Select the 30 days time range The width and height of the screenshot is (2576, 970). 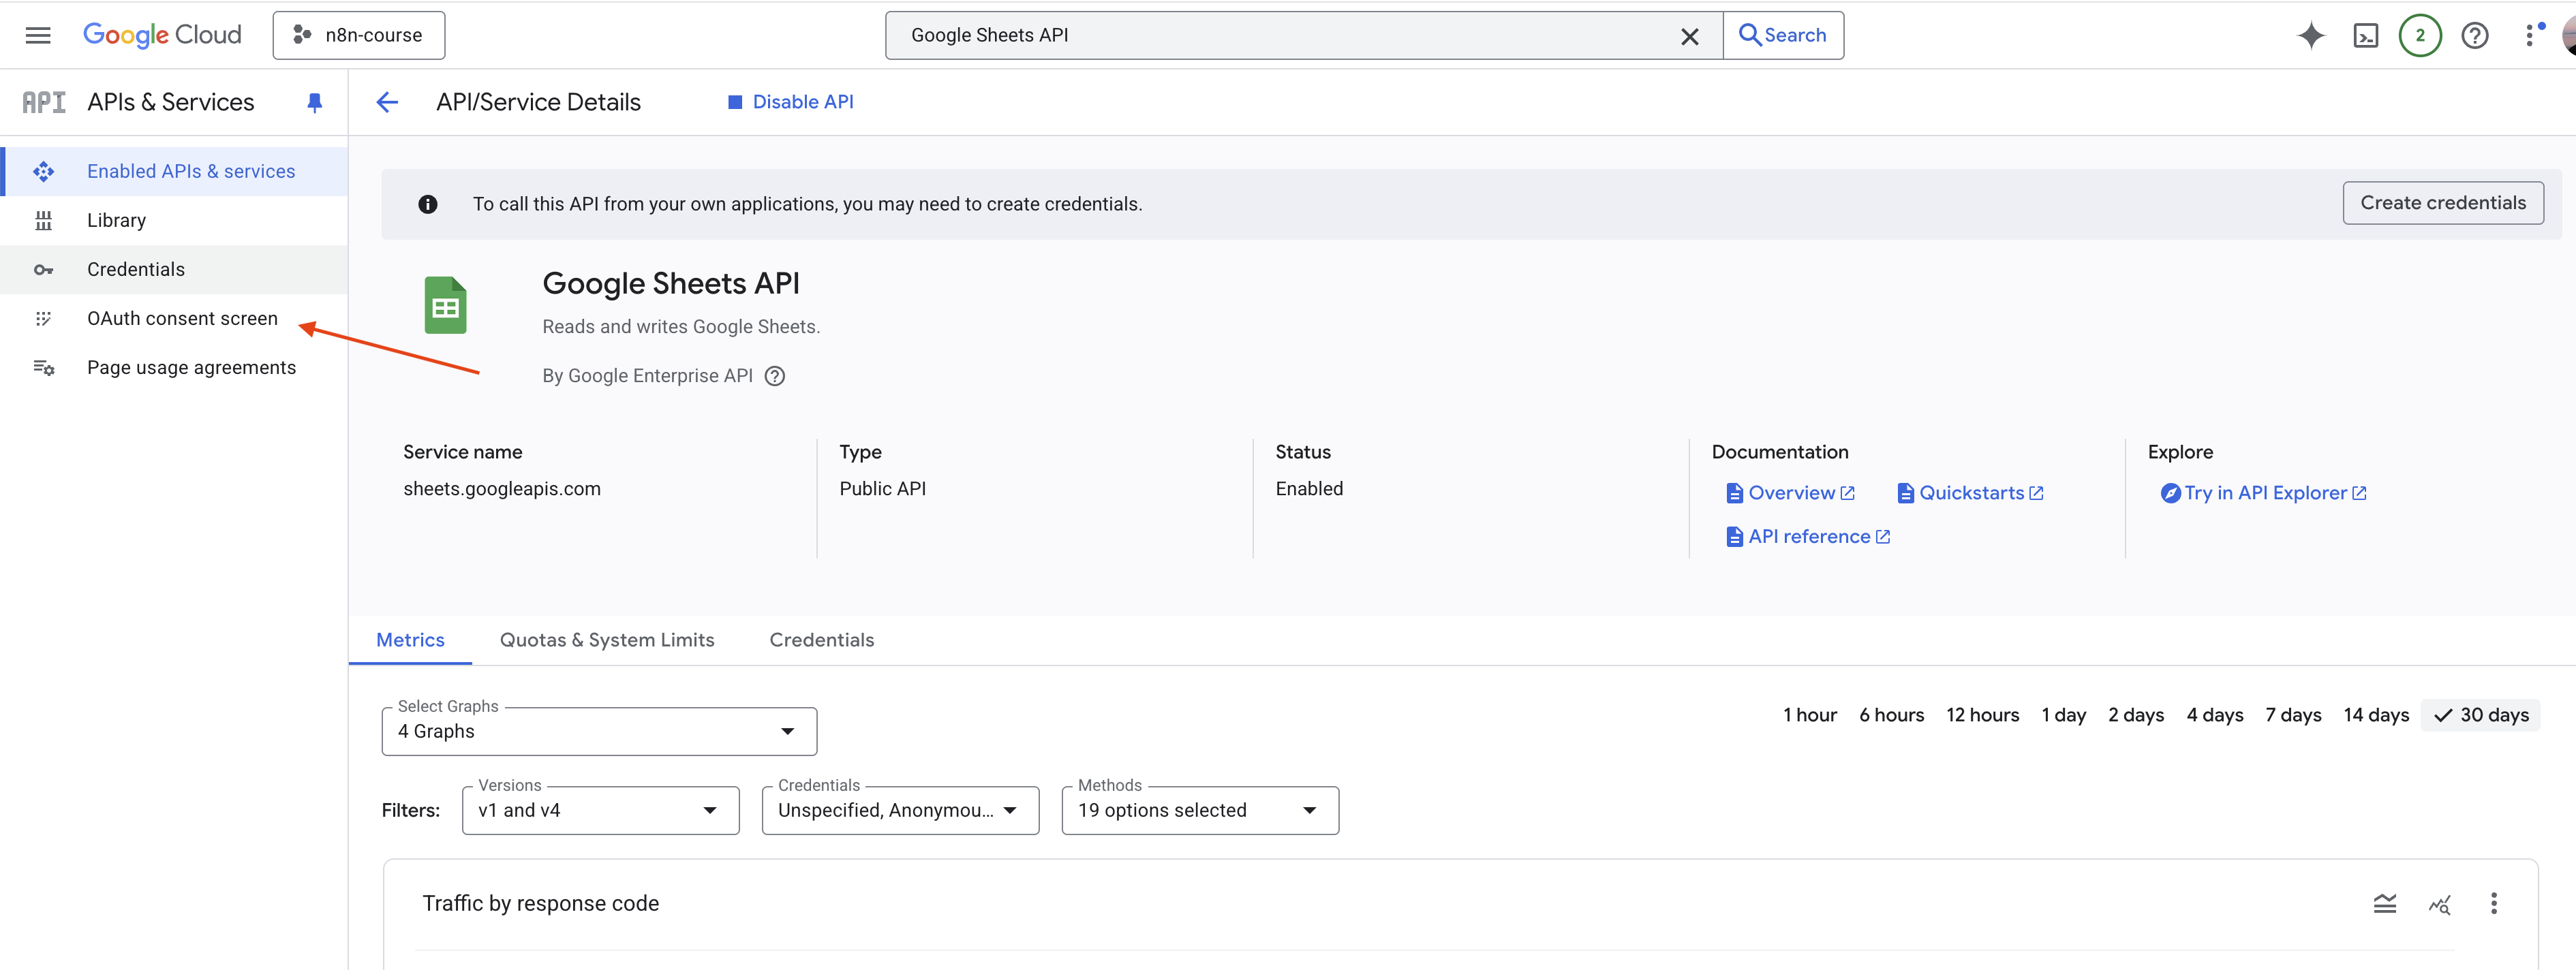pyautogui.click(x=2481, y=715)
